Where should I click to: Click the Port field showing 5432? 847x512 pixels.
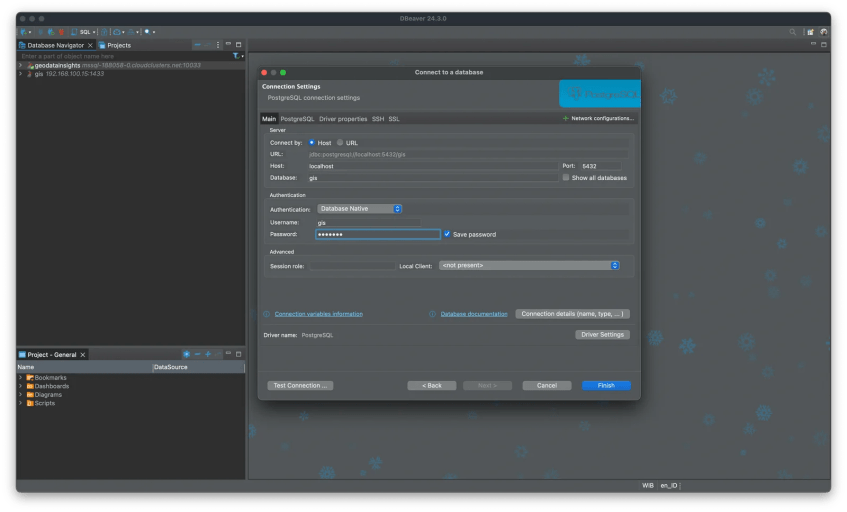pyautogui.click(x=601, y=166)
